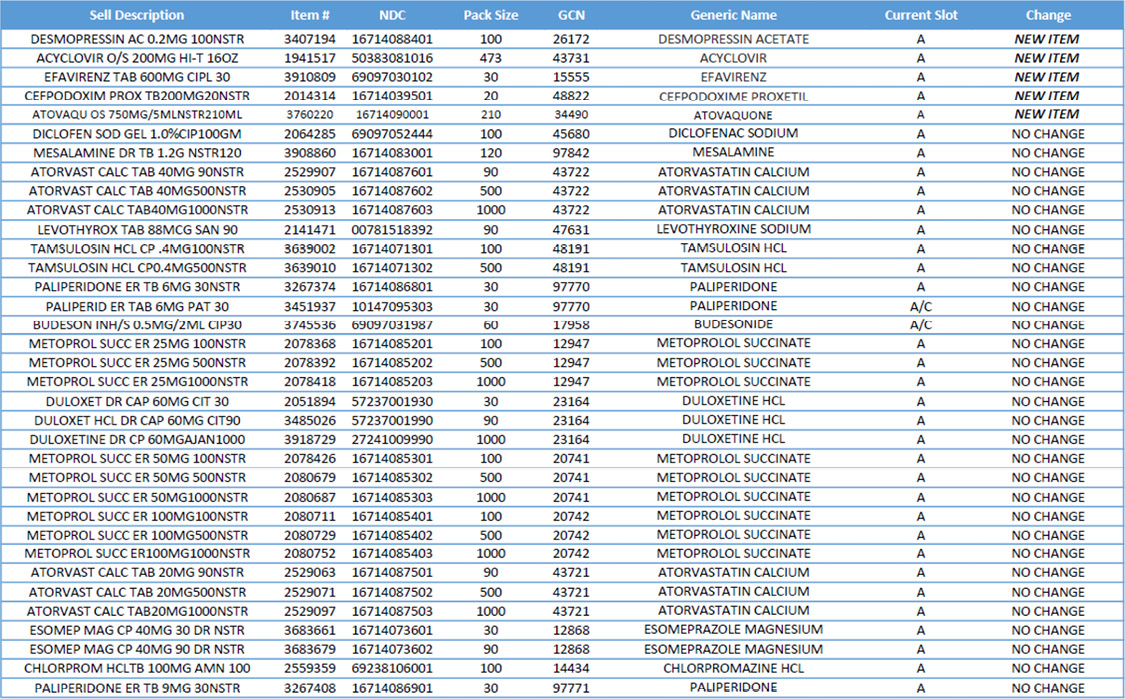The image size is (1125, 699).
Task: Select item number 2529097
Action: coord(310,611)
